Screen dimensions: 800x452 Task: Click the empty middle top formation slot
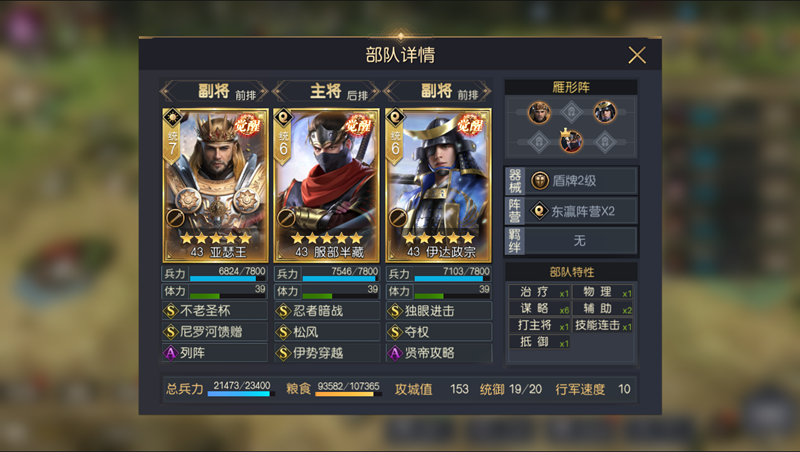pyautogui.click(x=571, y=112)
